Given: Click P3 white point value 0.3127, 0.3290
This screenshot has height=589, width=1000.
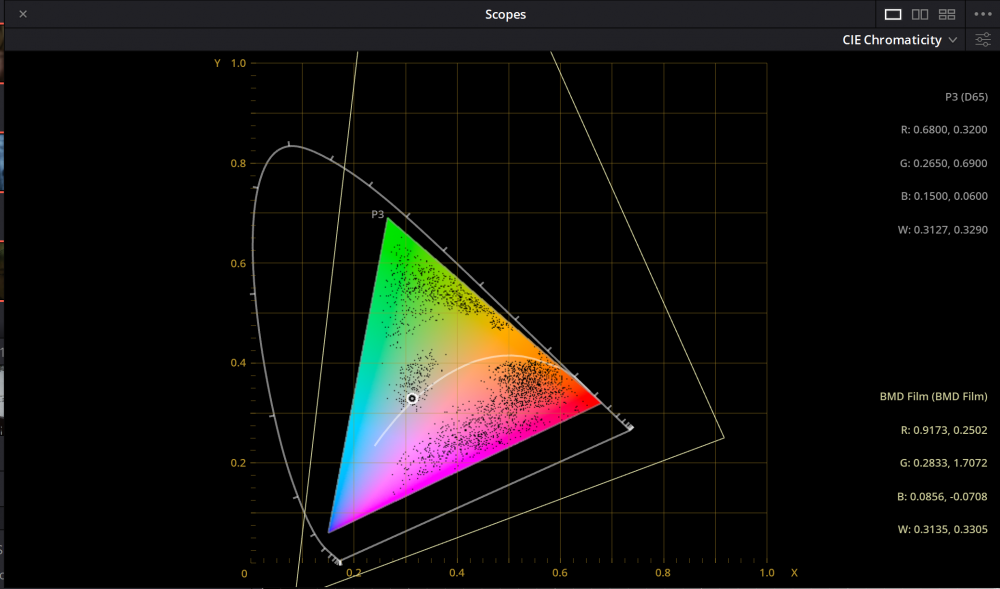Looking at the screenshot, I should tap(944, 230).
